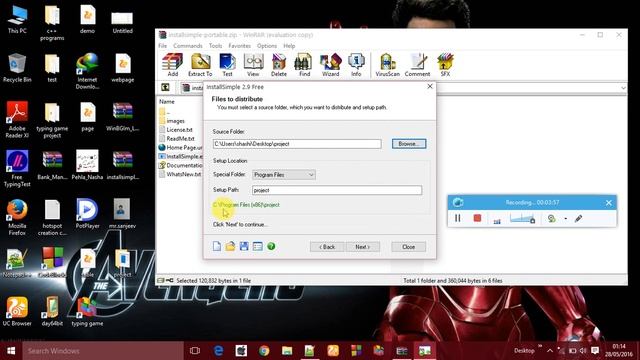Viewport: 640px width, 360px height.
Task: Stop the screen recording with red button
Action: [477, 218]
